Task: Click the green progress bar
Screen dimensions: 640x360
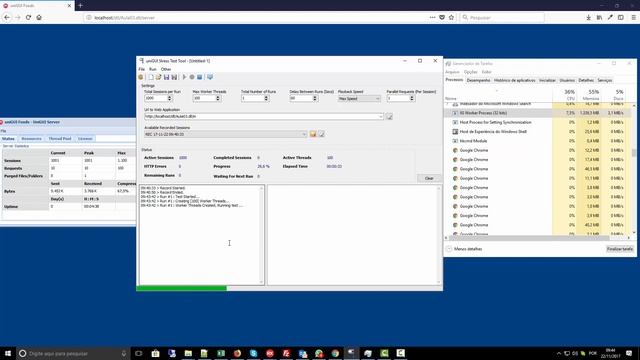Action: pyautogui.click(x=182, y=288)
